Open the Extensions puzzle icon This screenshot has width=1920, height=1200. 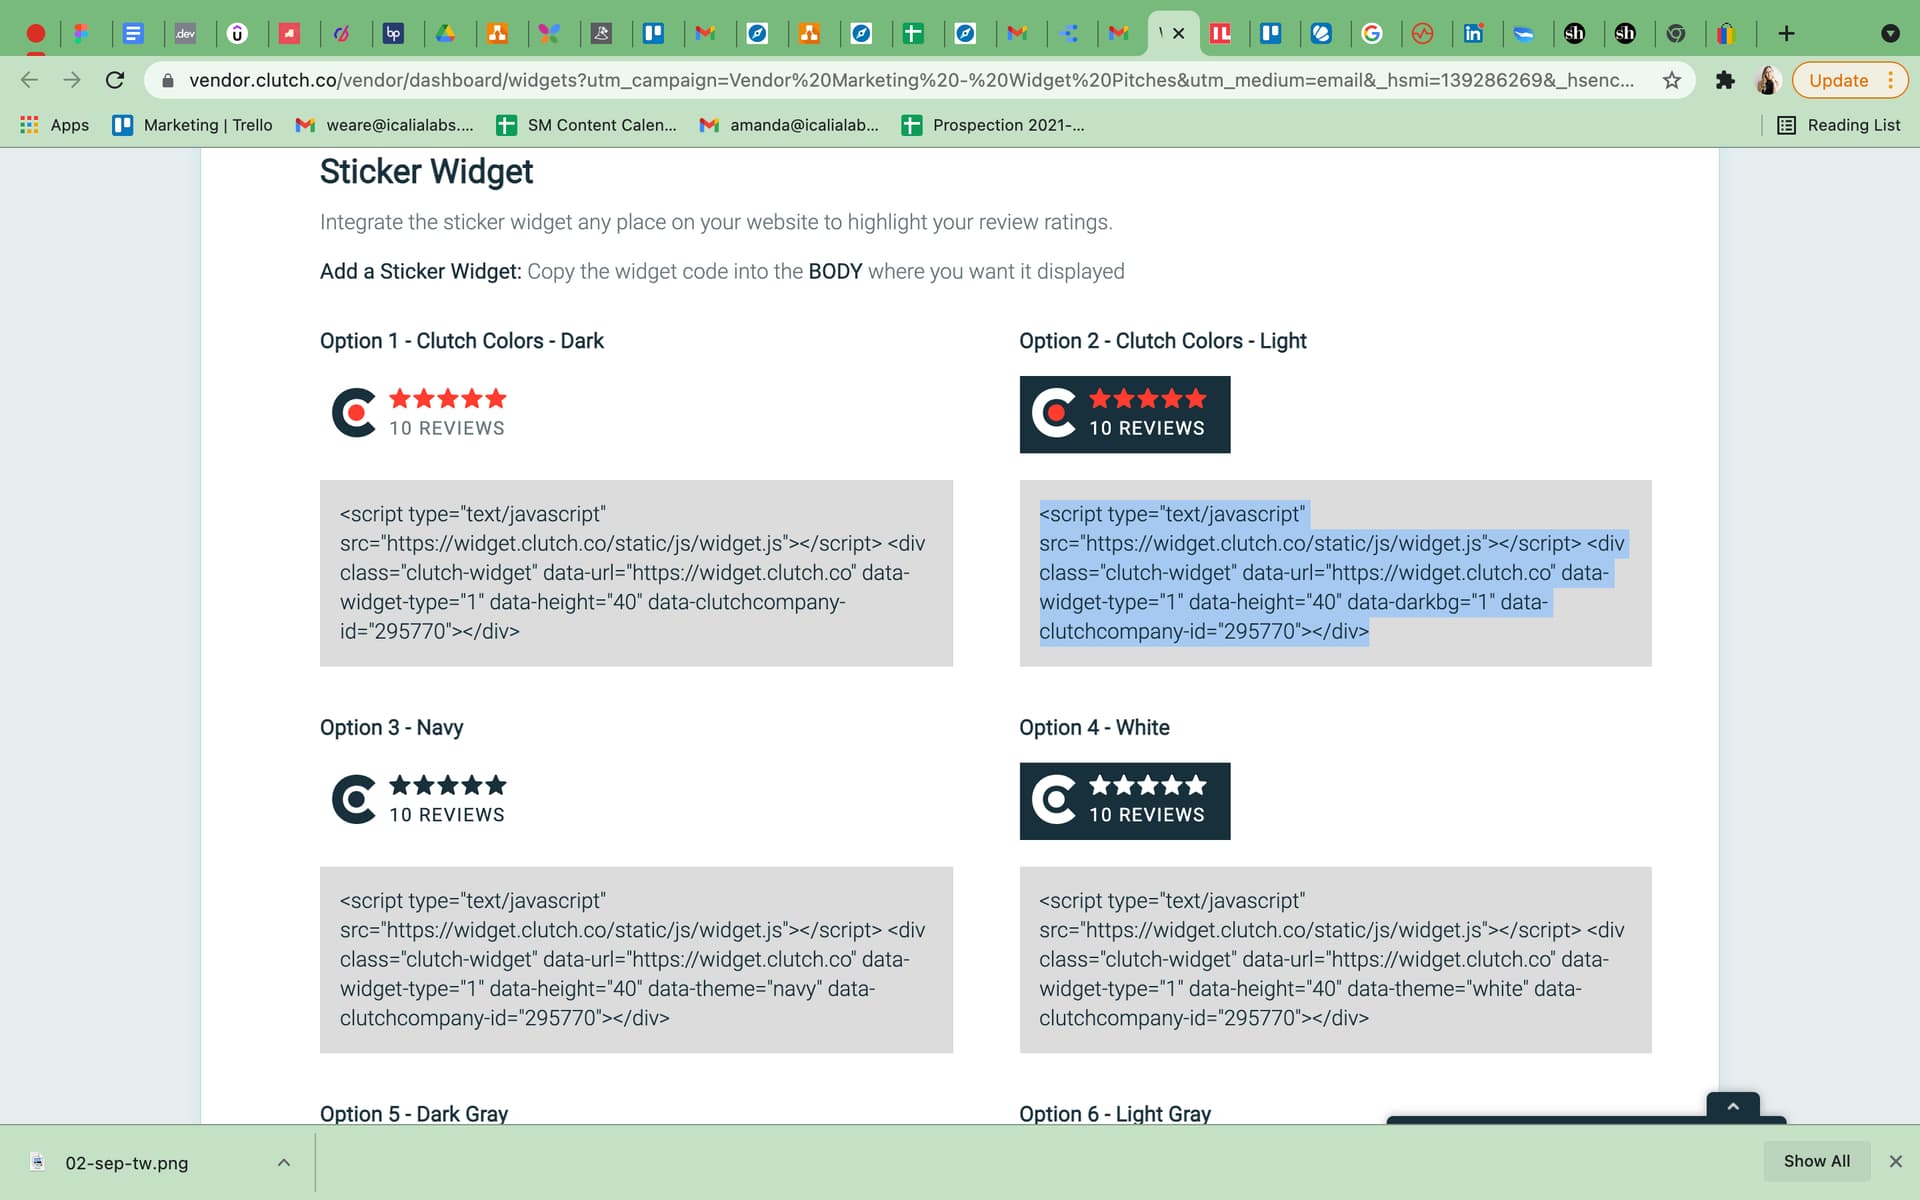coord(1725,80)
